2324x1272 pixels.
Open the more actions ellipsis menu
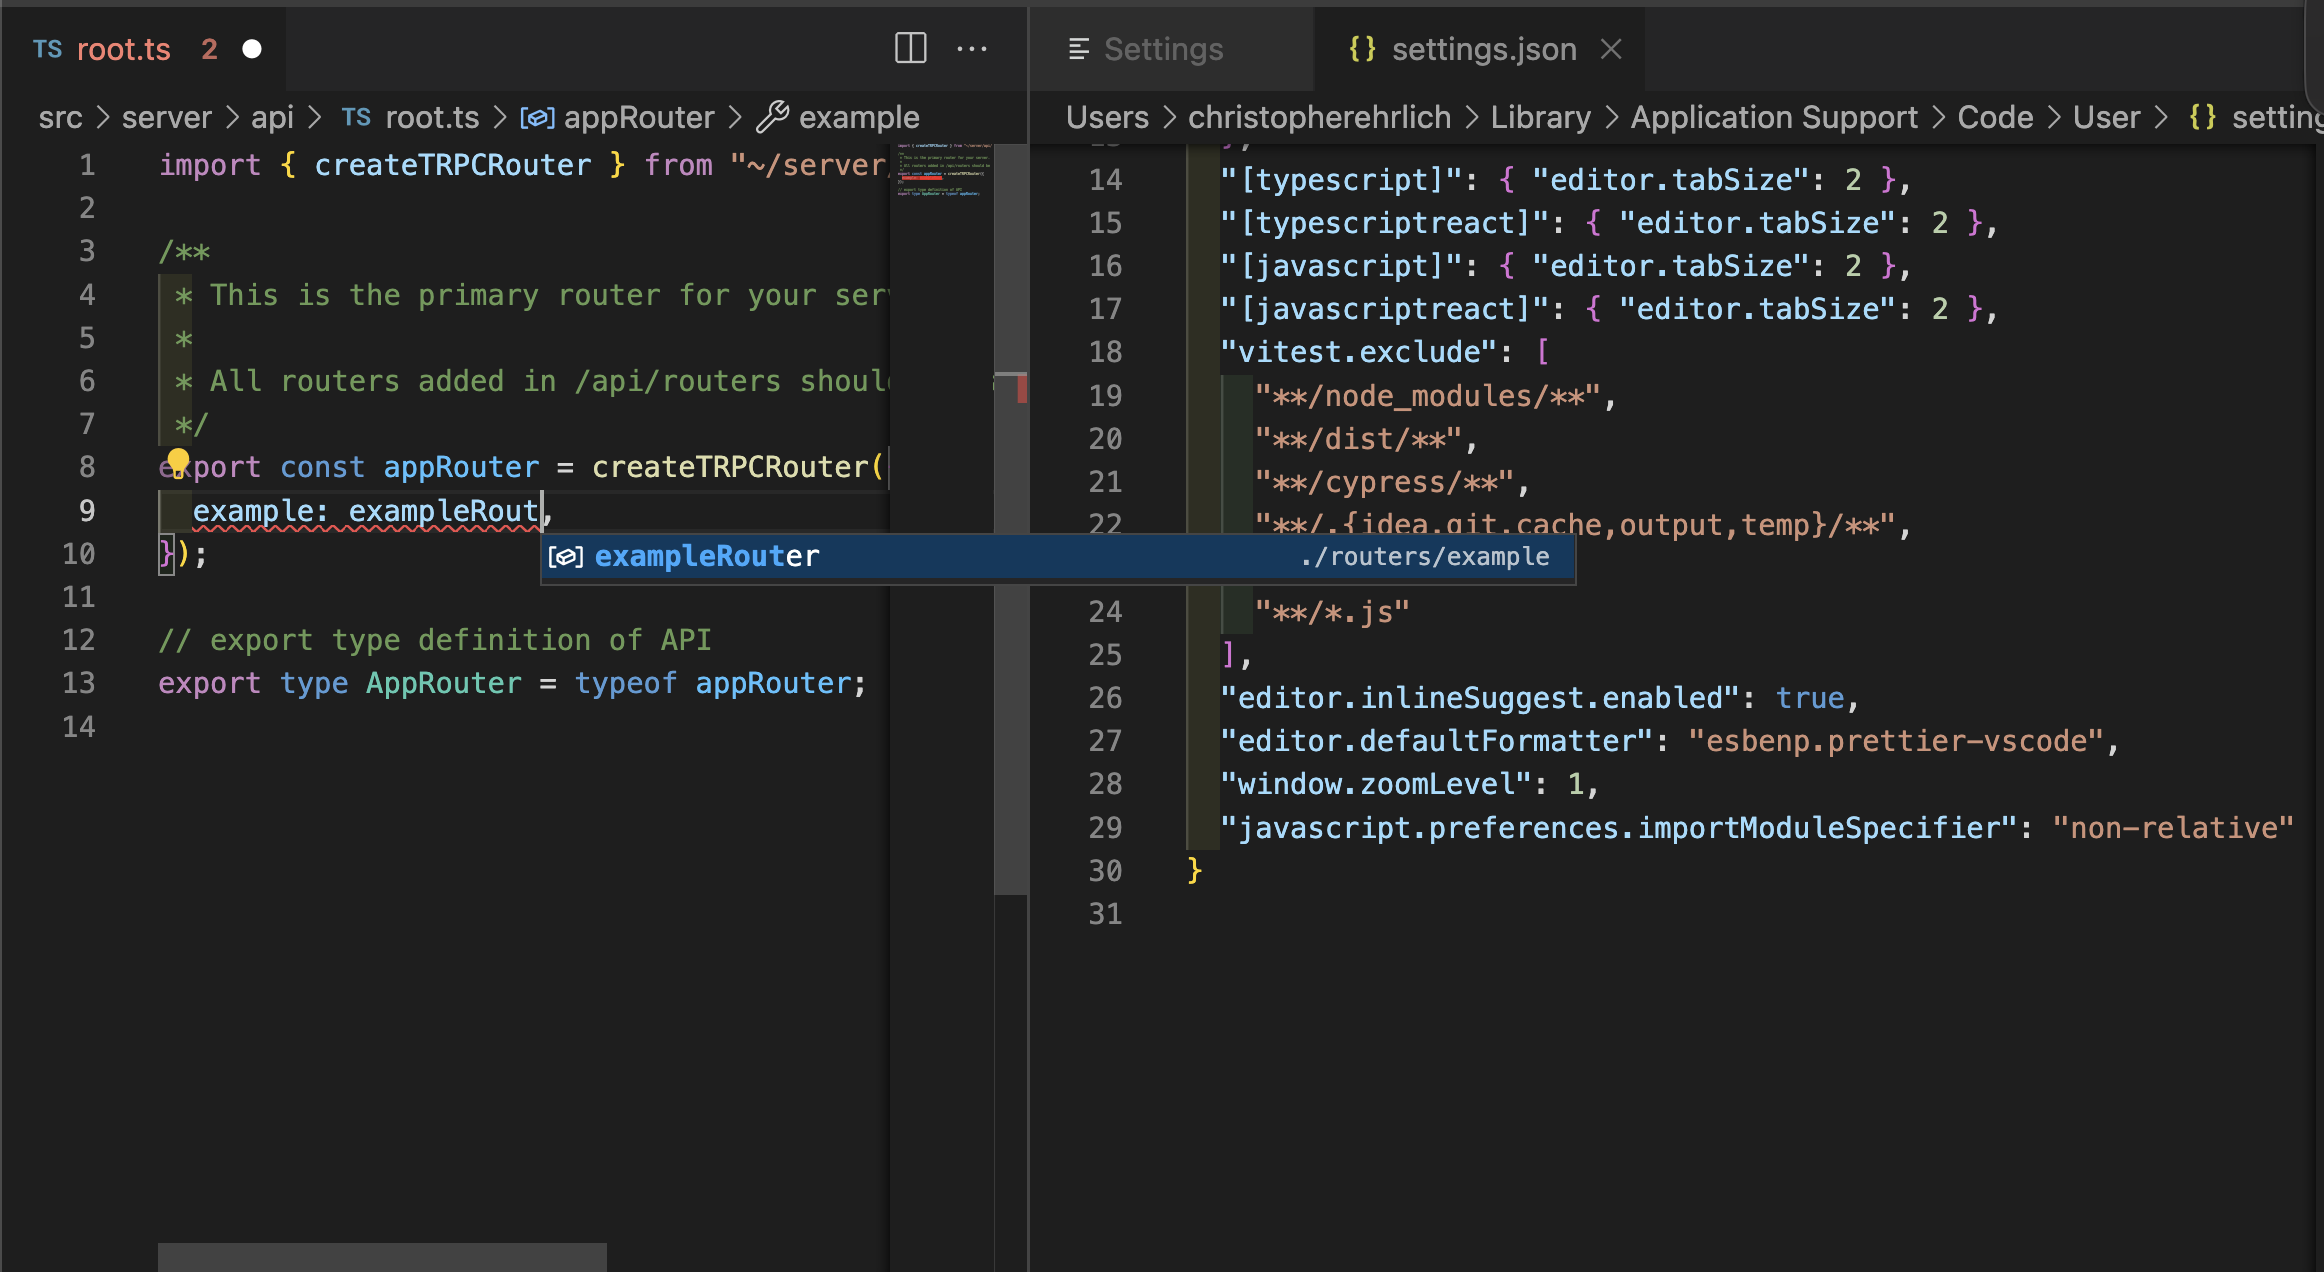click(x=972, y=48)
